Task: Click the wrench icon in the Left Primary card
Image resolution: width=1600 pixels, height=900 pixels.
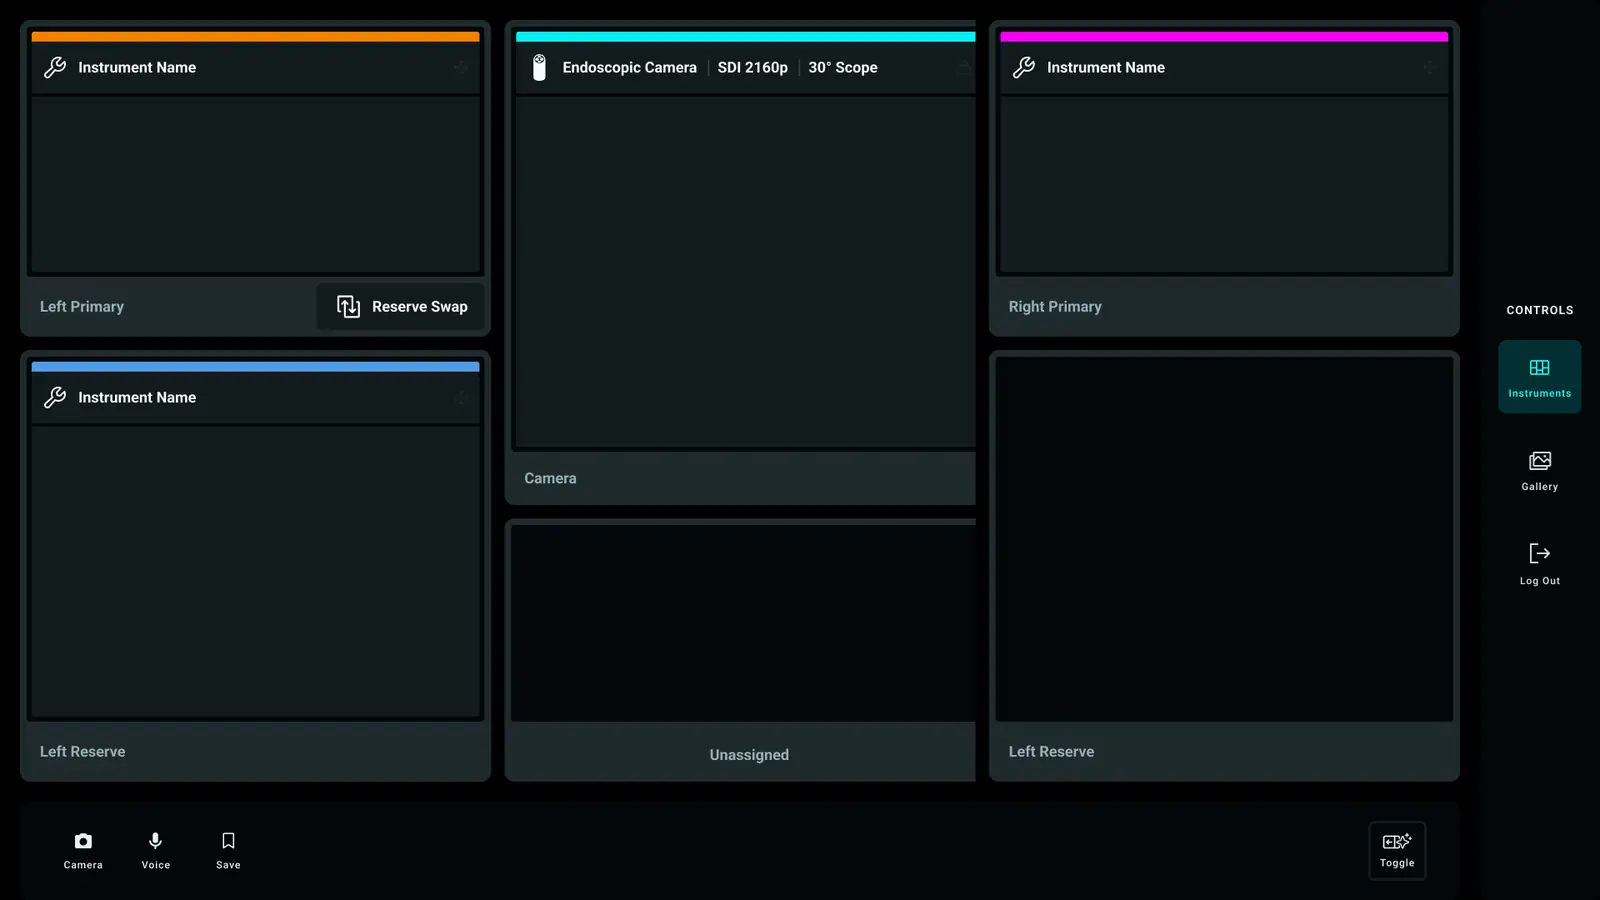Action: [x=55, y=67]
